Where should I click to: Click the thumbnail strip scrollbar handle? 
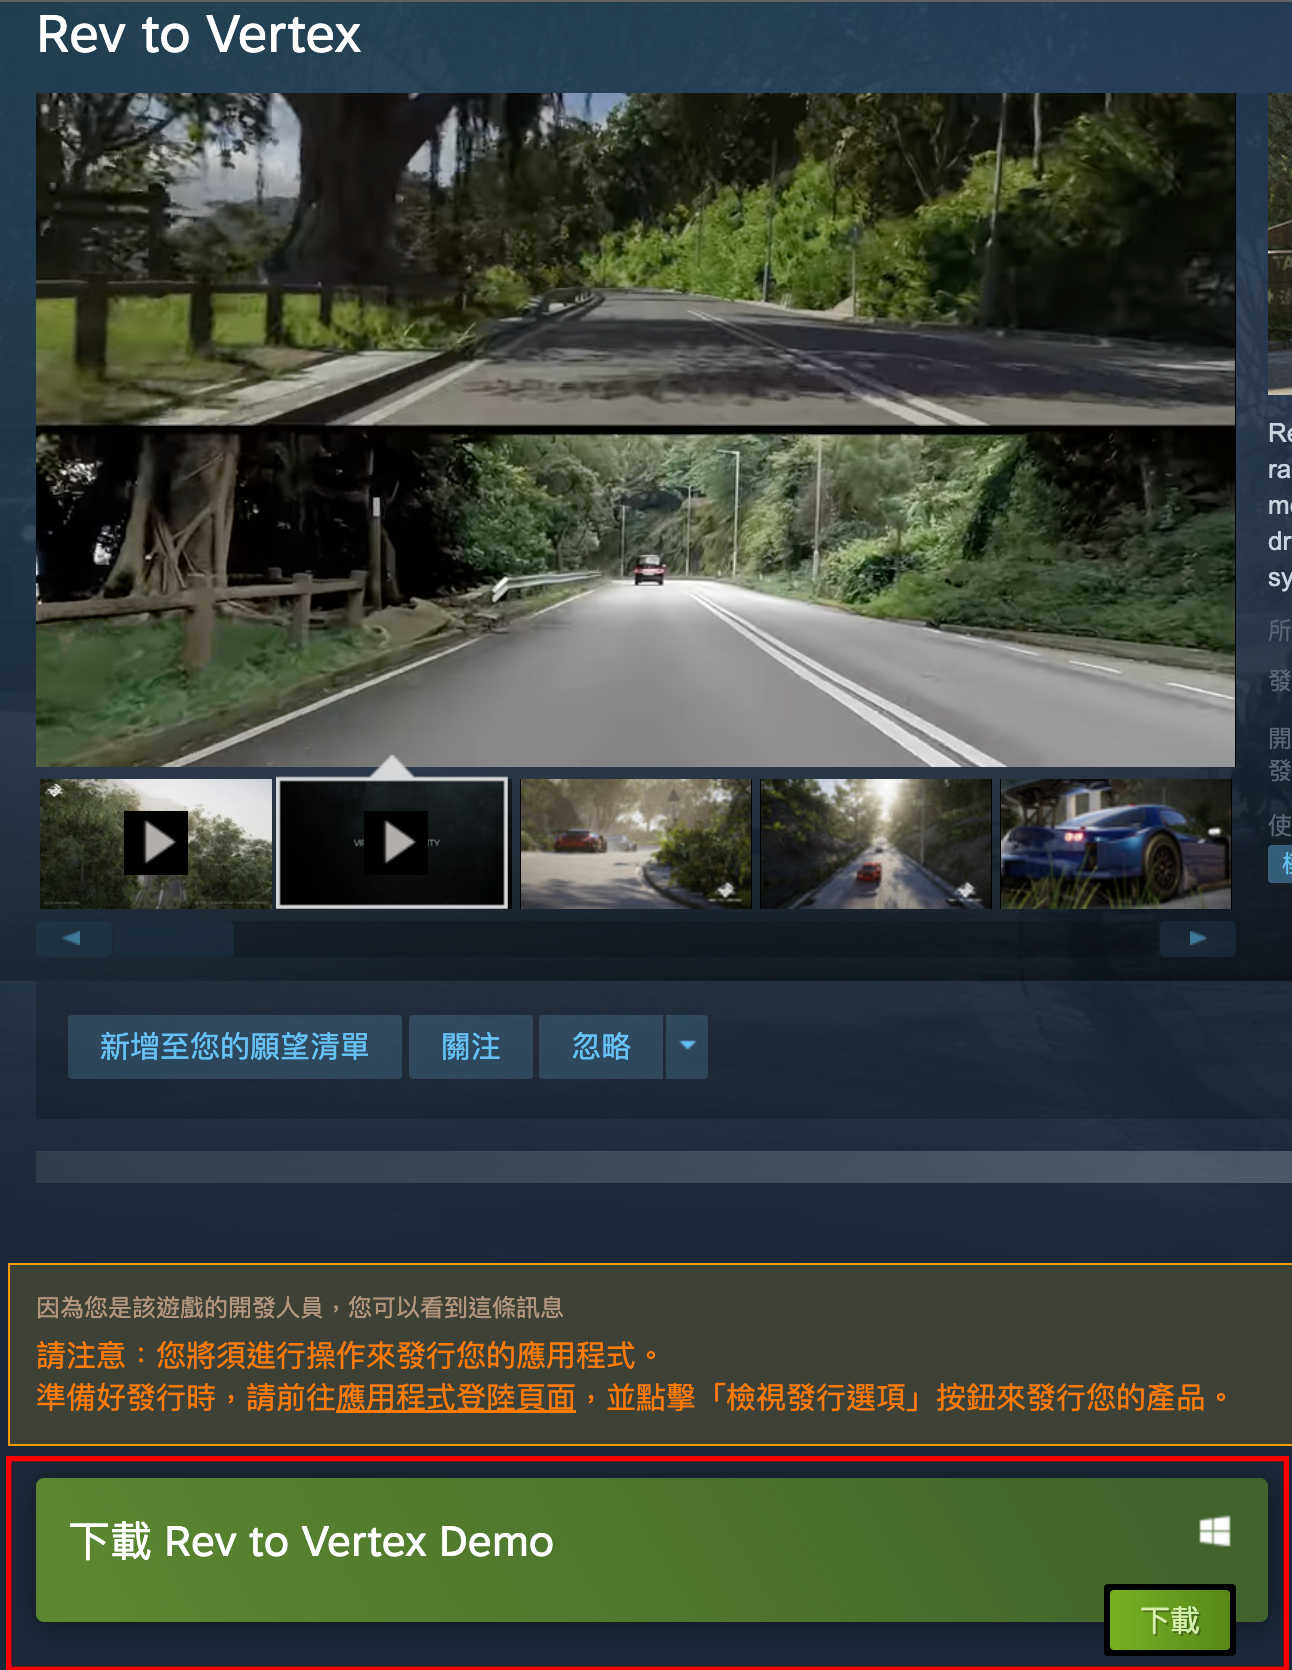coord(173,938)
